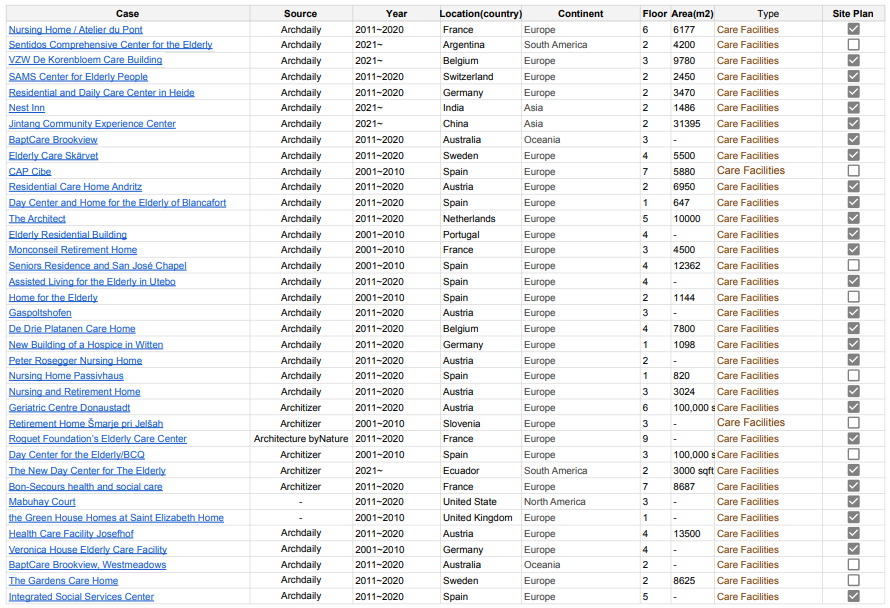Select the Year column header

tap(396, 14)
